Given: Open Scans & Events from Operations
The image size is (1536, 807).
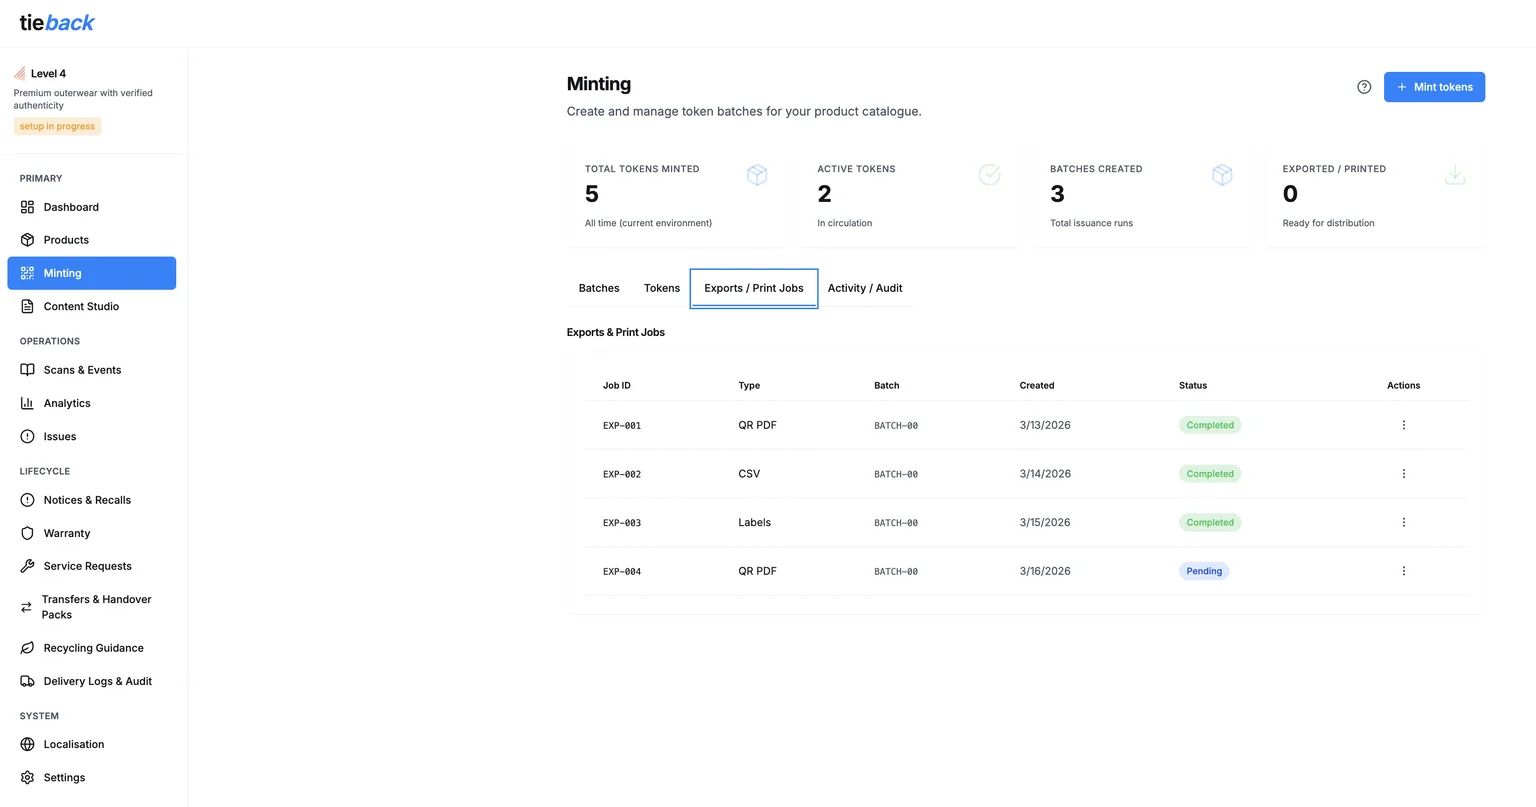Looking at the screenshot, I should pos(83,369).
